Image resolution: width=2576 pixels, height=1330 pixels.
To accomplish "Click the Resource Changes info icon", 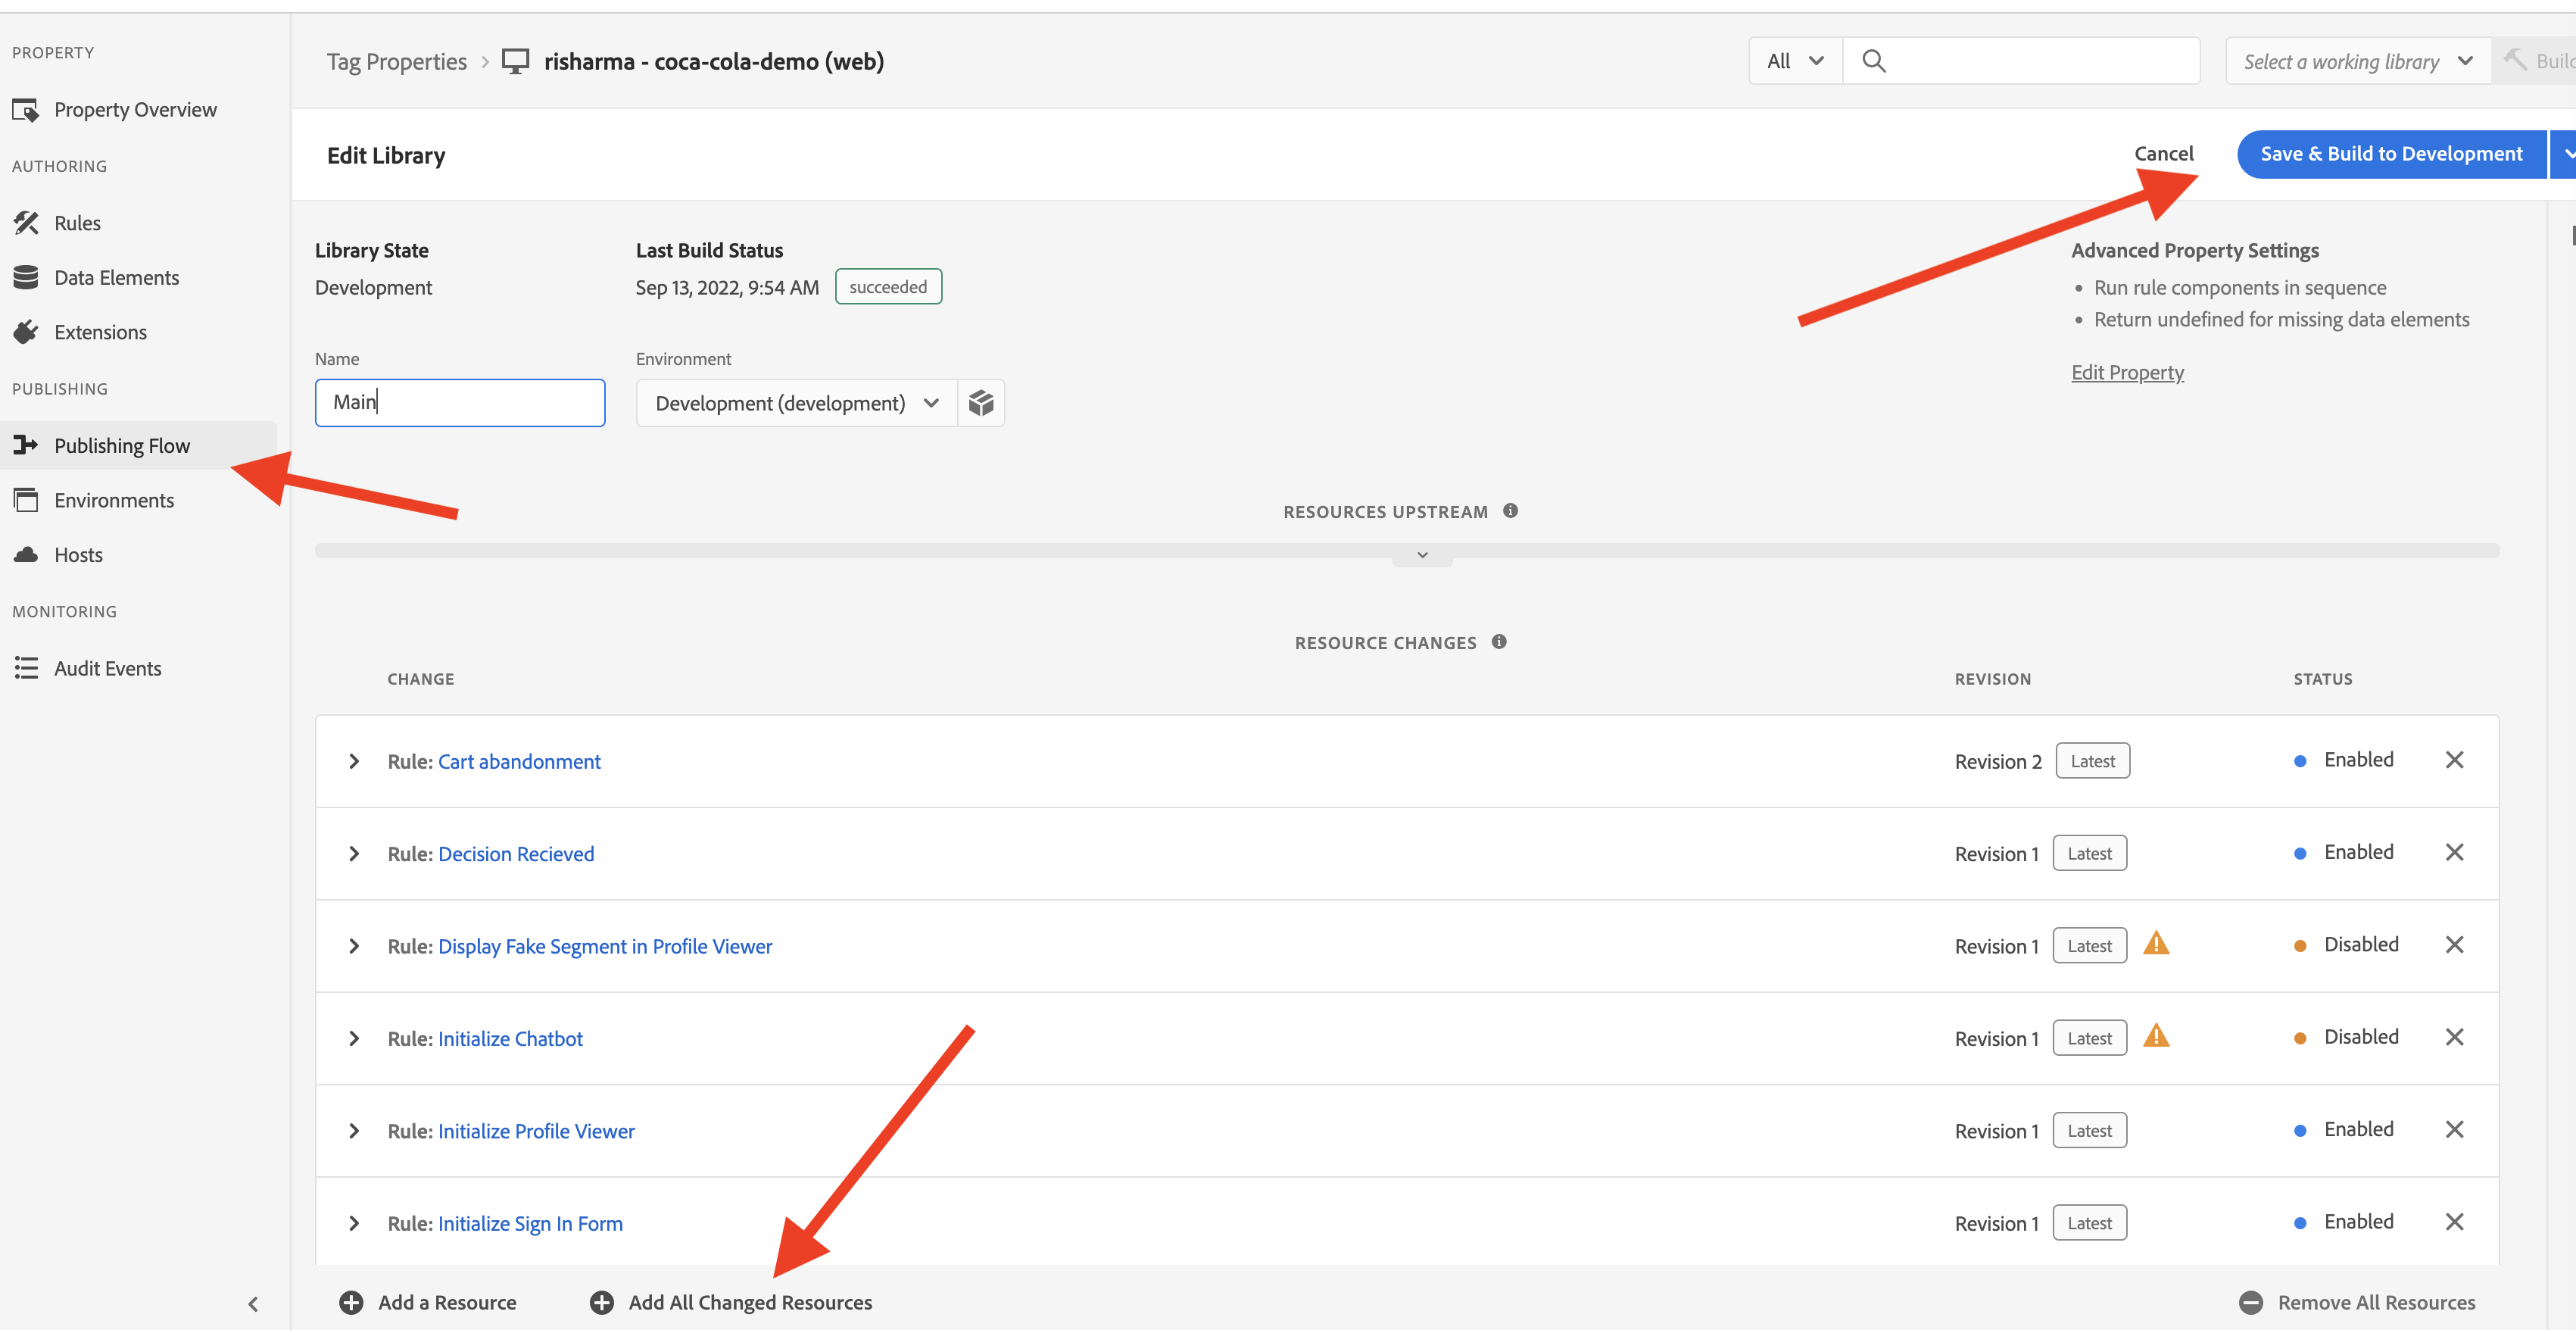I will (x=1499, y=642).
